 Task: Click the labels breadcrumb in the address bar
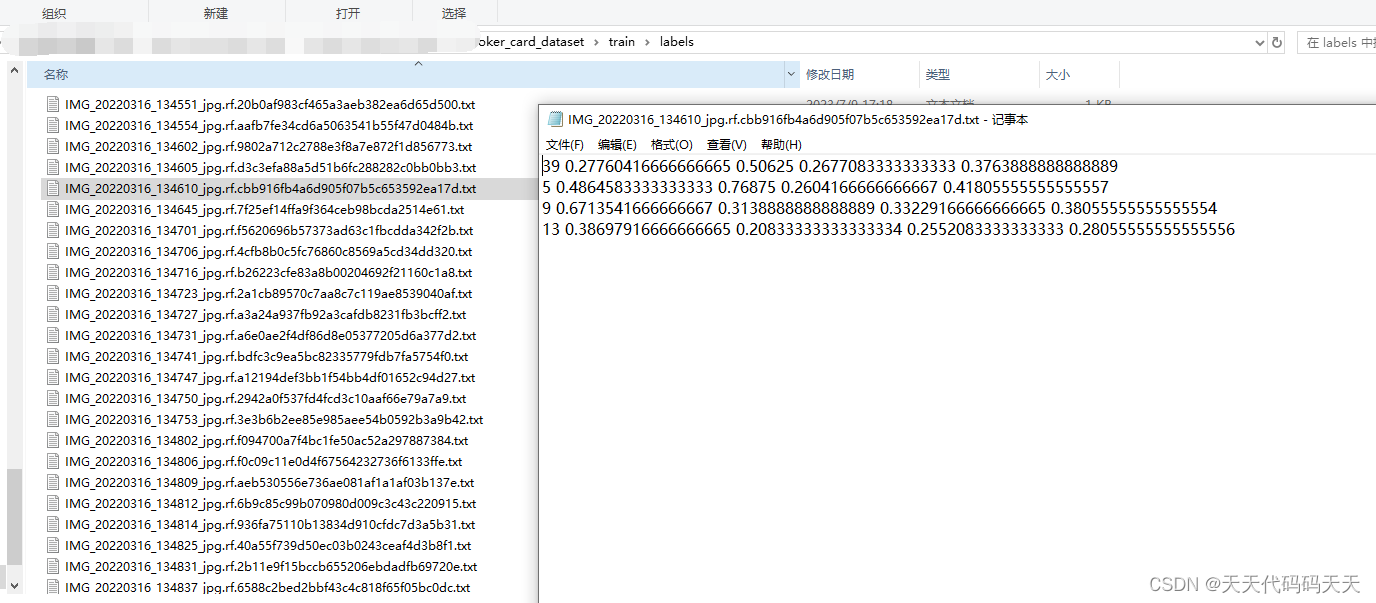click(x=676, y=41)
